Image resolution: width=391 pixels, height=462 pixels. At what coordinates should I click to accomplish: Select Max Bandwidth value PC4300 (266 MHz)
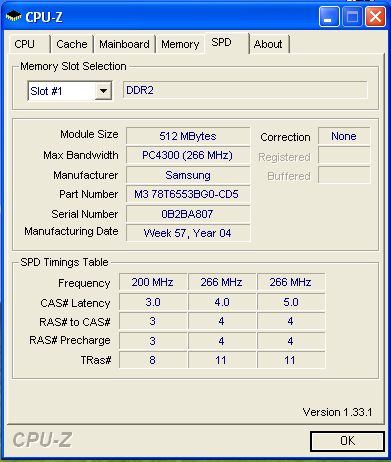tap(188, 155)
